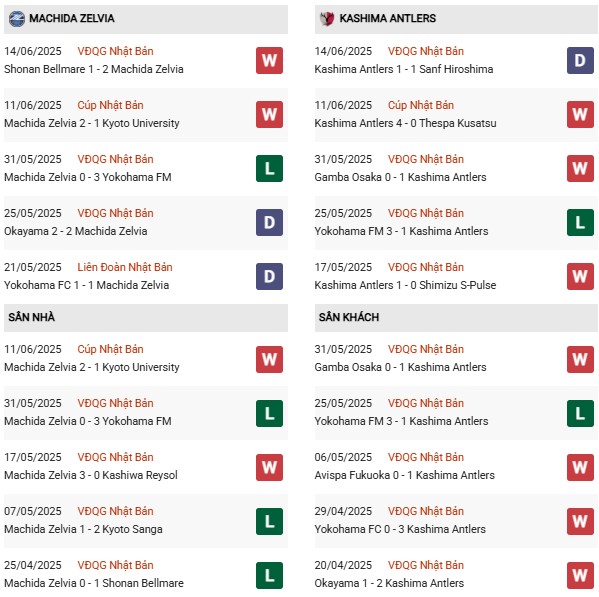Click the D badge for Kashima Antlers 1-1 Sanf Hiroshima
This screenshot has width=599, height=597.
(580, 60)
